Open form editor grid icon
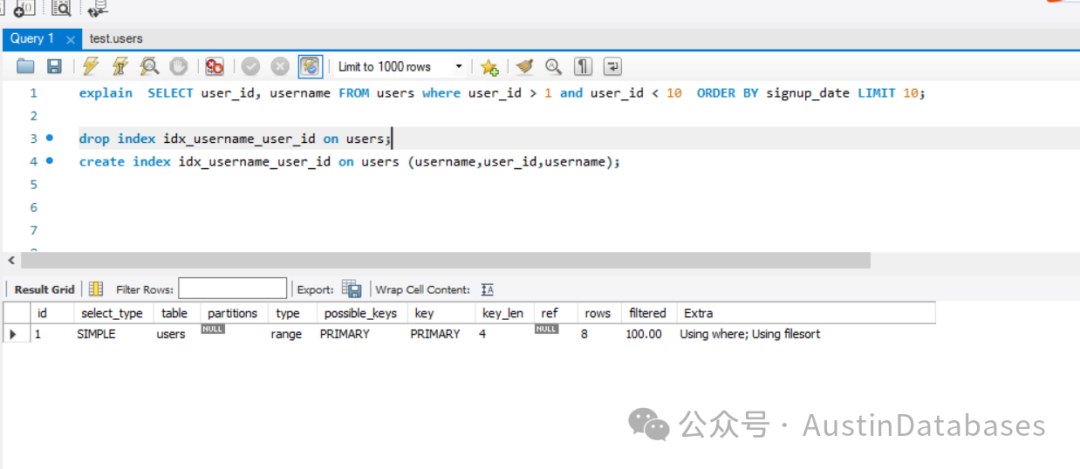 coord(96,289)
